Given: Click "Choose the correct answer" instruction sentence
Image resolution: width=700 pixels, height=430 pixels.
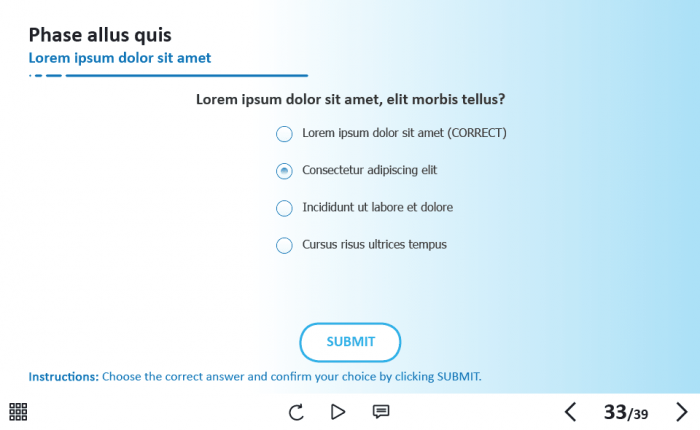Looking at the screenshot, I should [x=291, y=377].
